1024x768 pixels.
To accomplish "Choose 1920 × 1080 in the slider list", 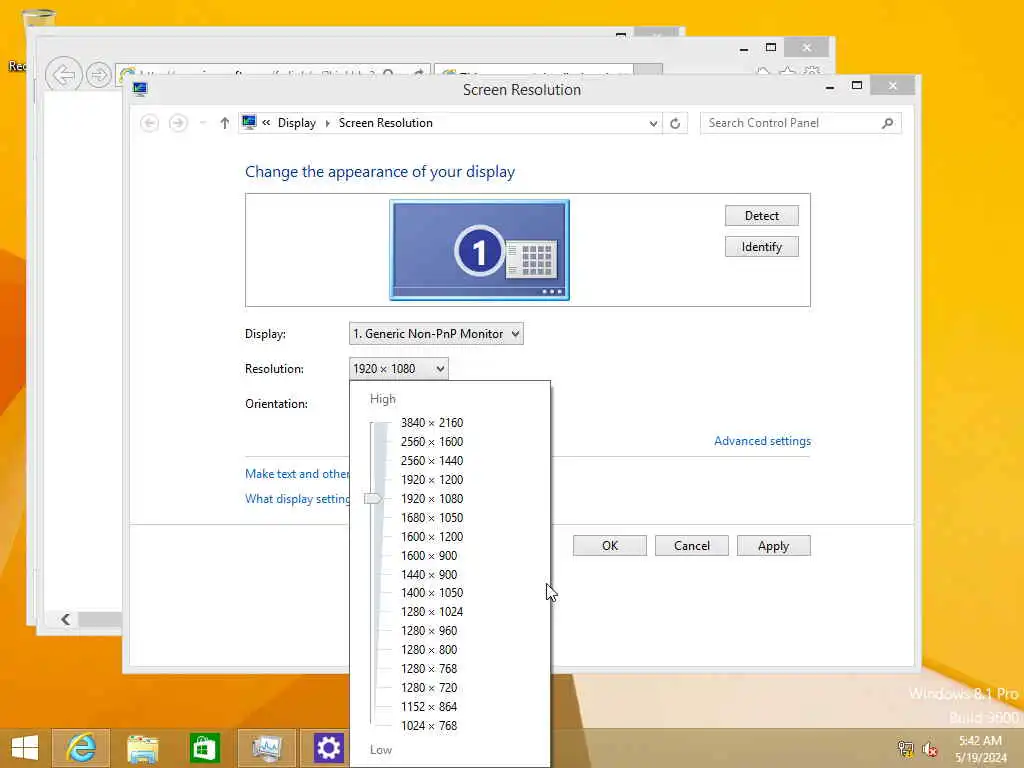I will click(432, 498).
